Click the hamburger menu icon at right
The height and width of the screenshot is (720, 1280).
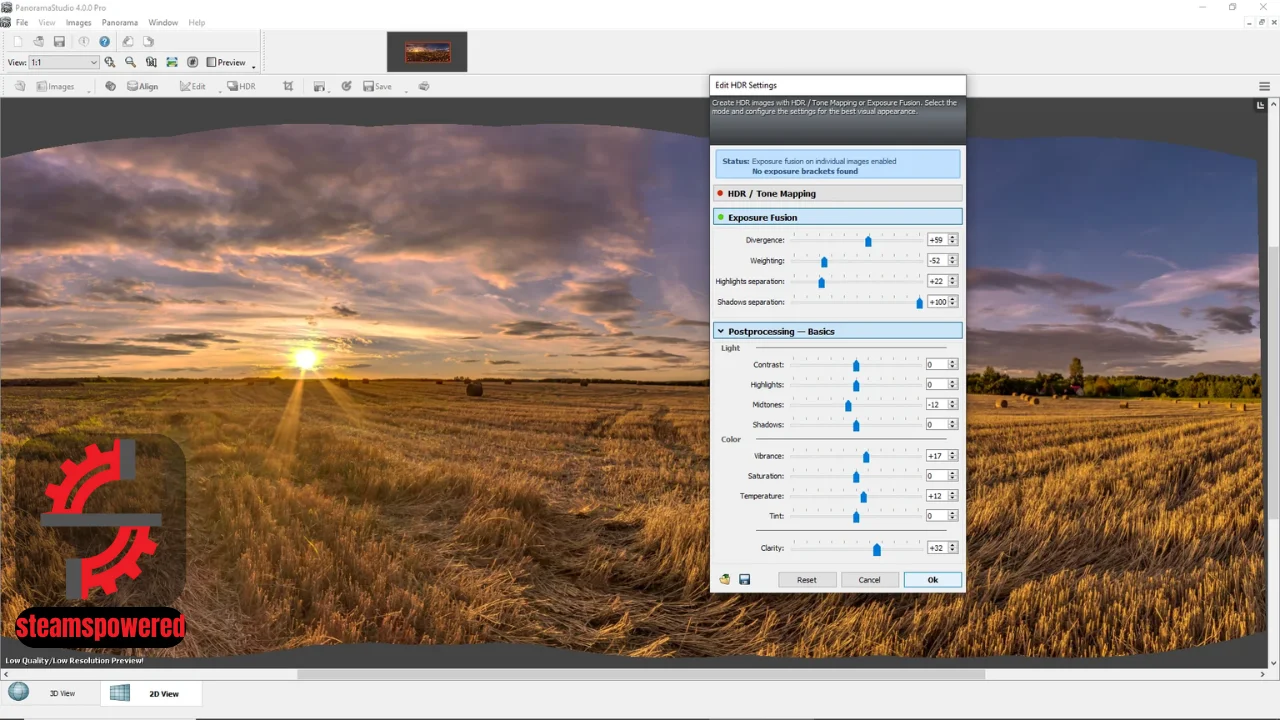tap(1265, 86)
